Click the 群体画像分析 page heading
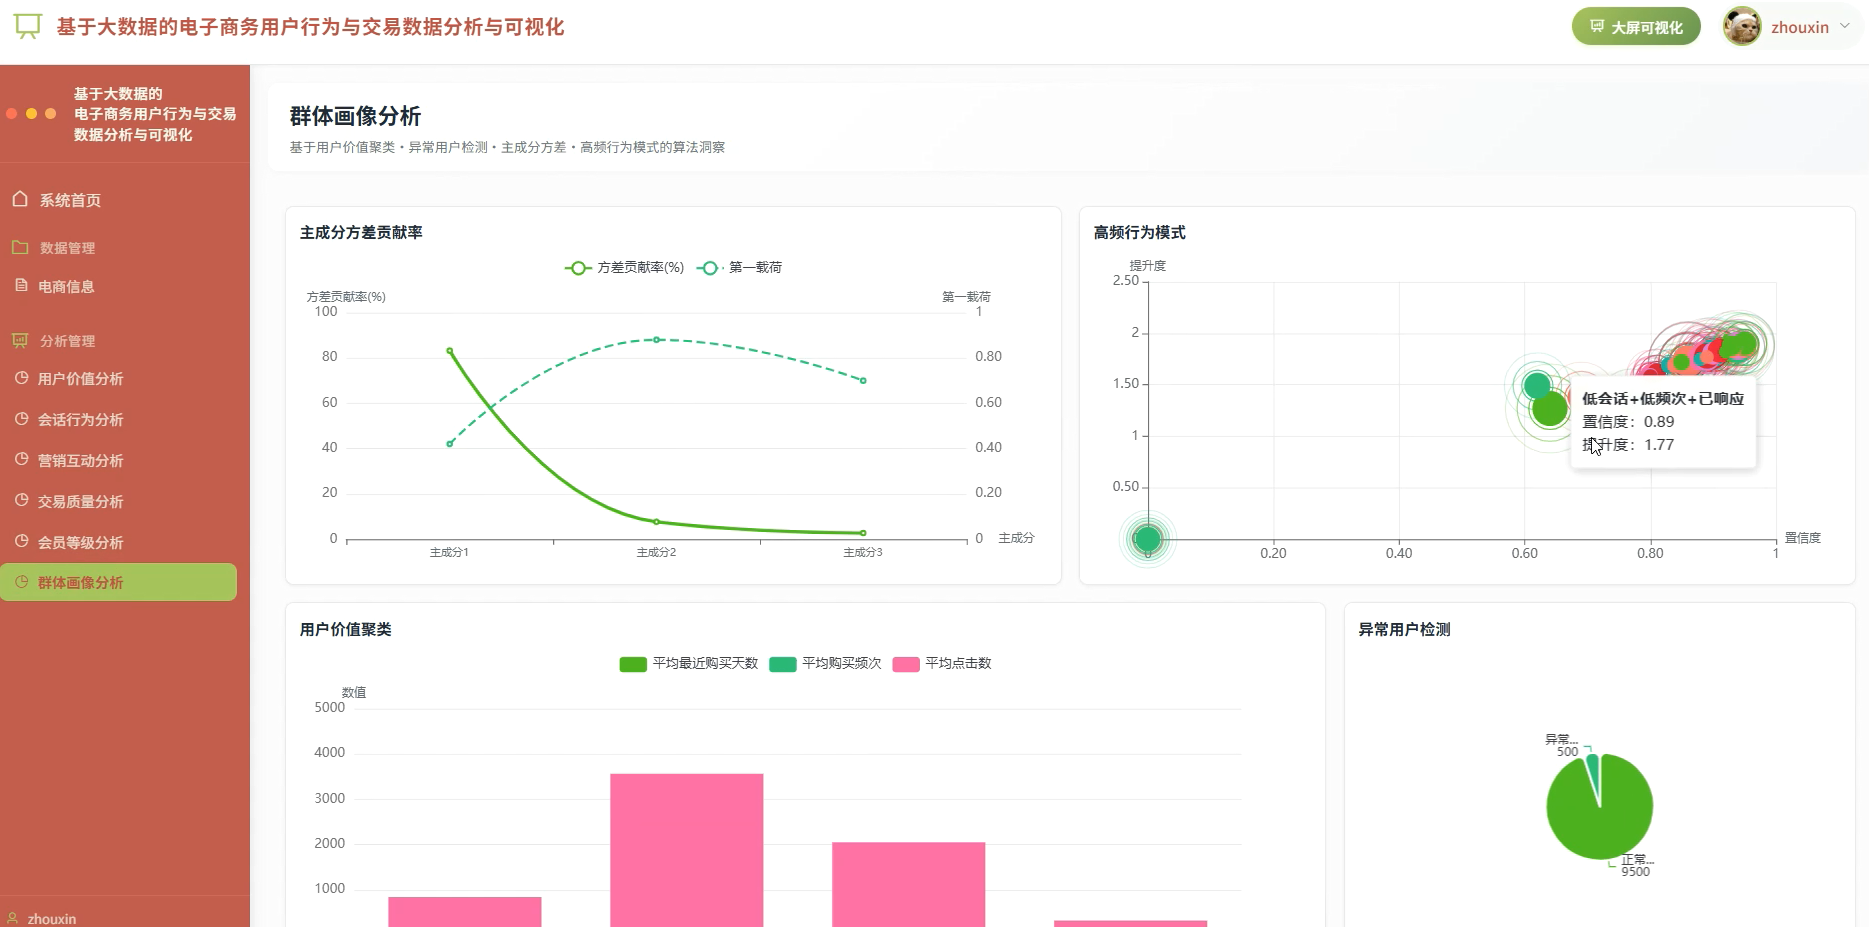Image resolution: width=1869 pixels, height=927 pixels. 355,116
